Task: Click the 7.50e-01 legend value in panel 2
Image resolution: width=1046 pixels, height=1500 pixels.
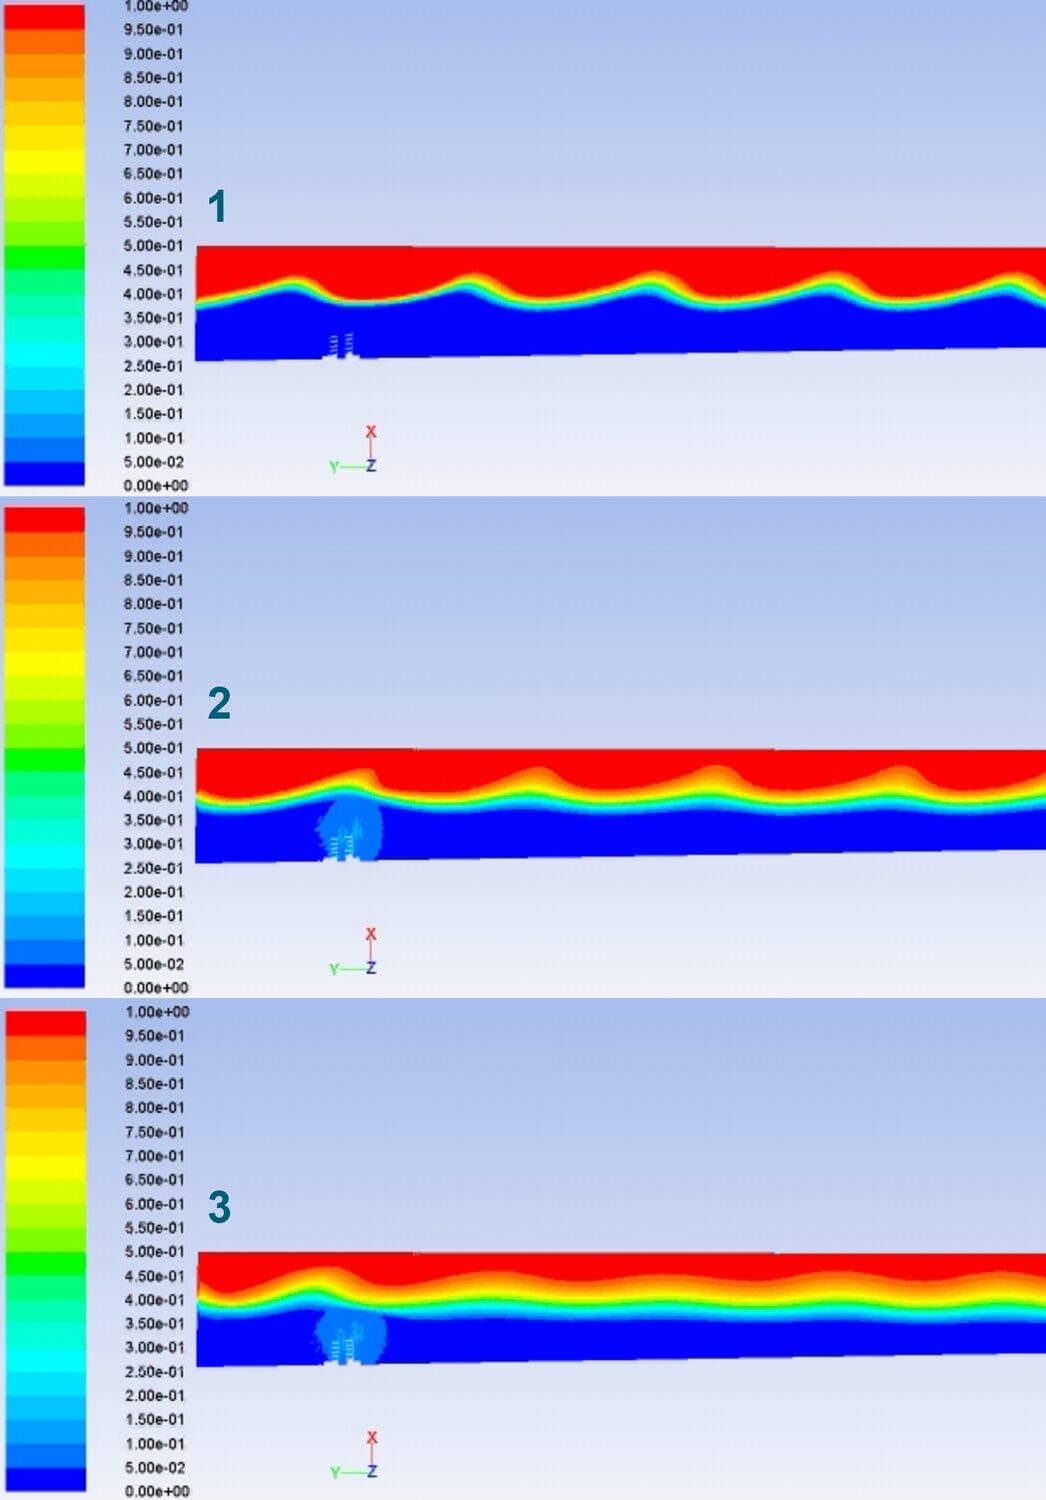Action: pyautogui.click(x=153, y=628)
